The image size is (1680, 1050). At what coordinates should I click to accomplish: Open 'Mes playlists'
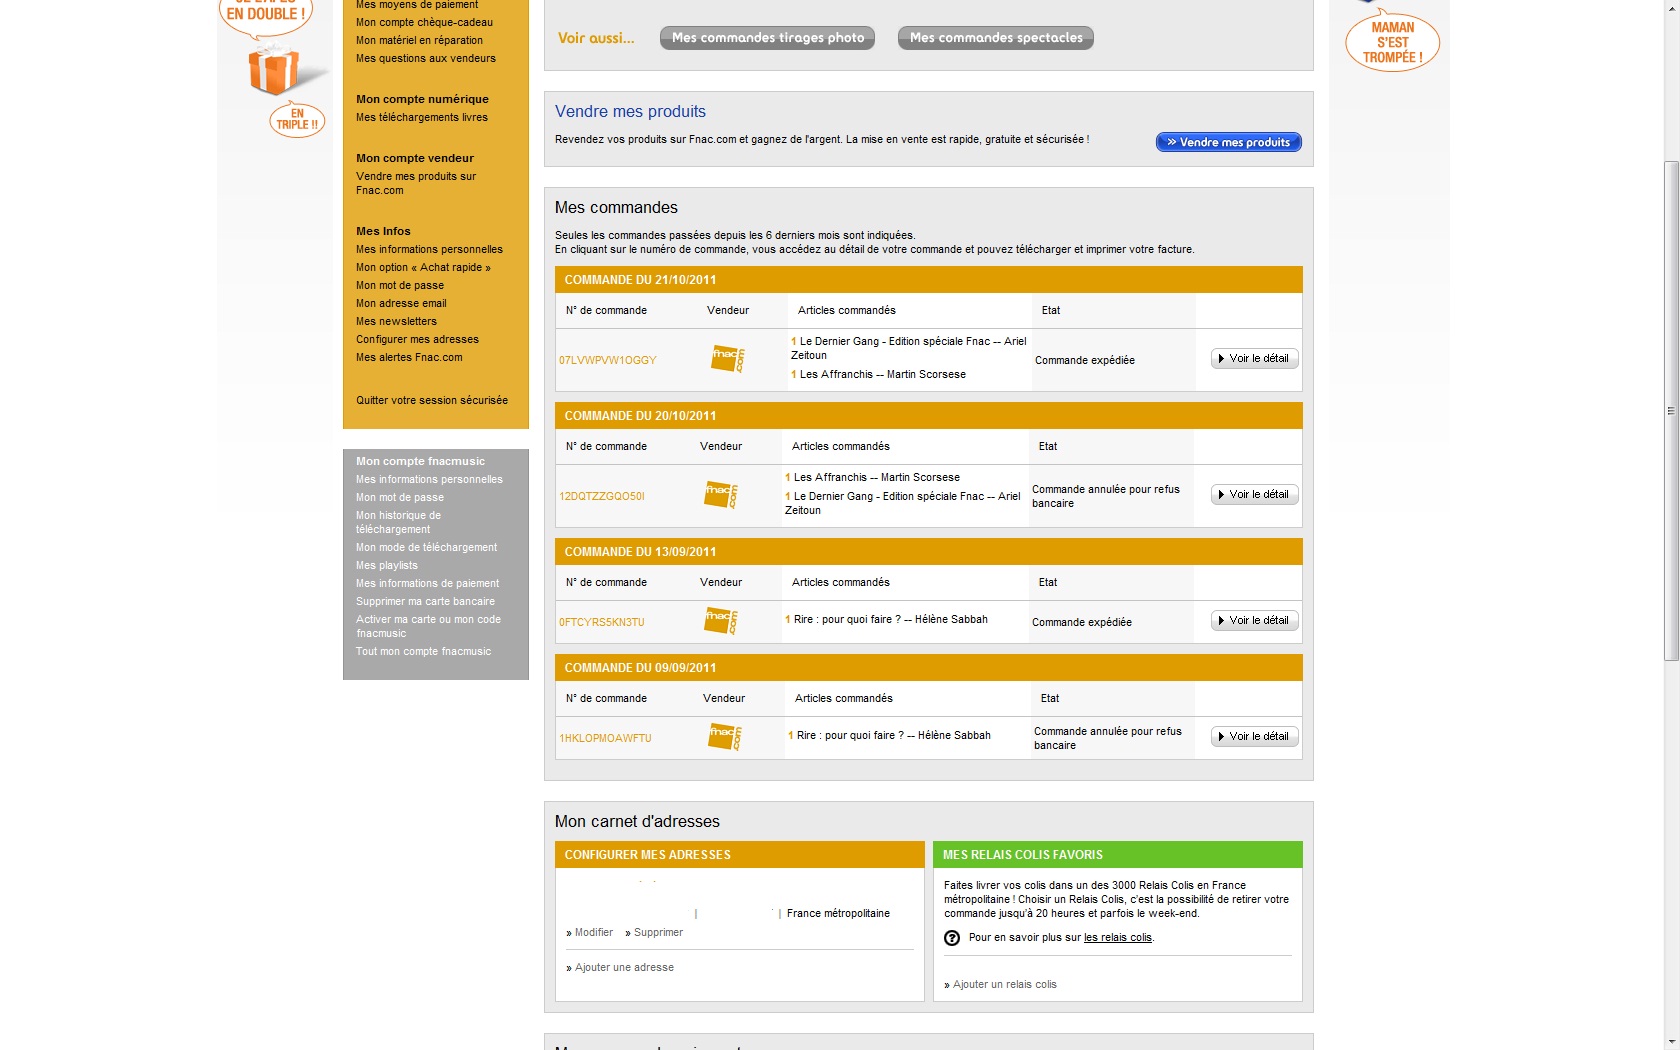387,565
